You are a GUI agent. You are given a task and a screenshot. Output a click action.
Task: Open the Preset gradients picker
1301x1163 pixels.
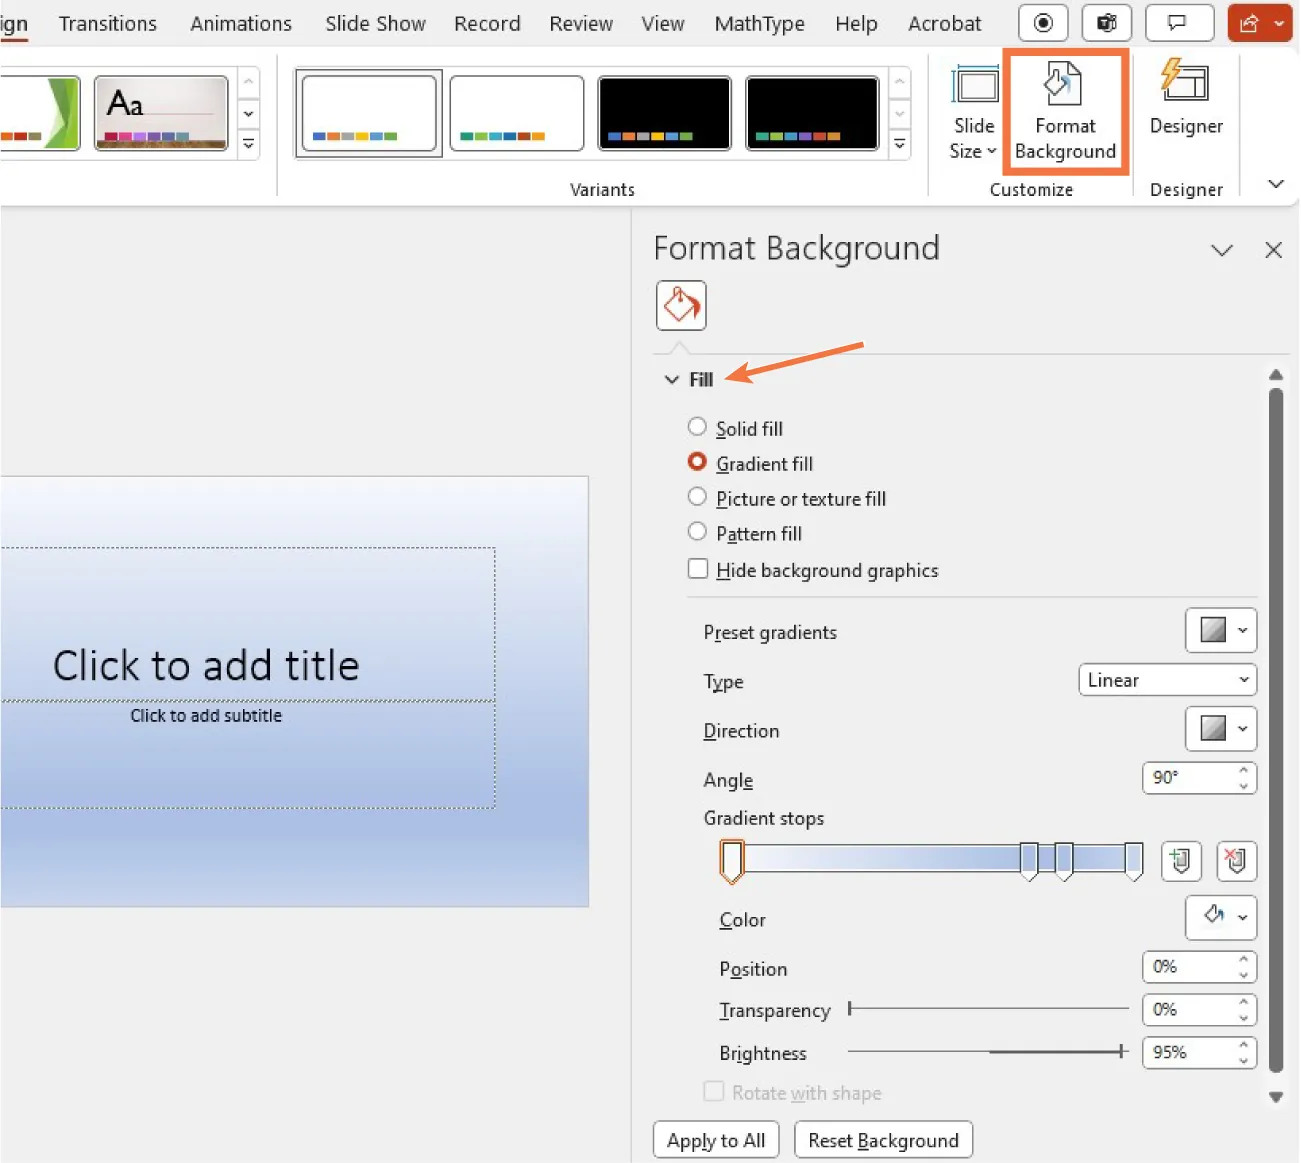[x=1220, y=630]
